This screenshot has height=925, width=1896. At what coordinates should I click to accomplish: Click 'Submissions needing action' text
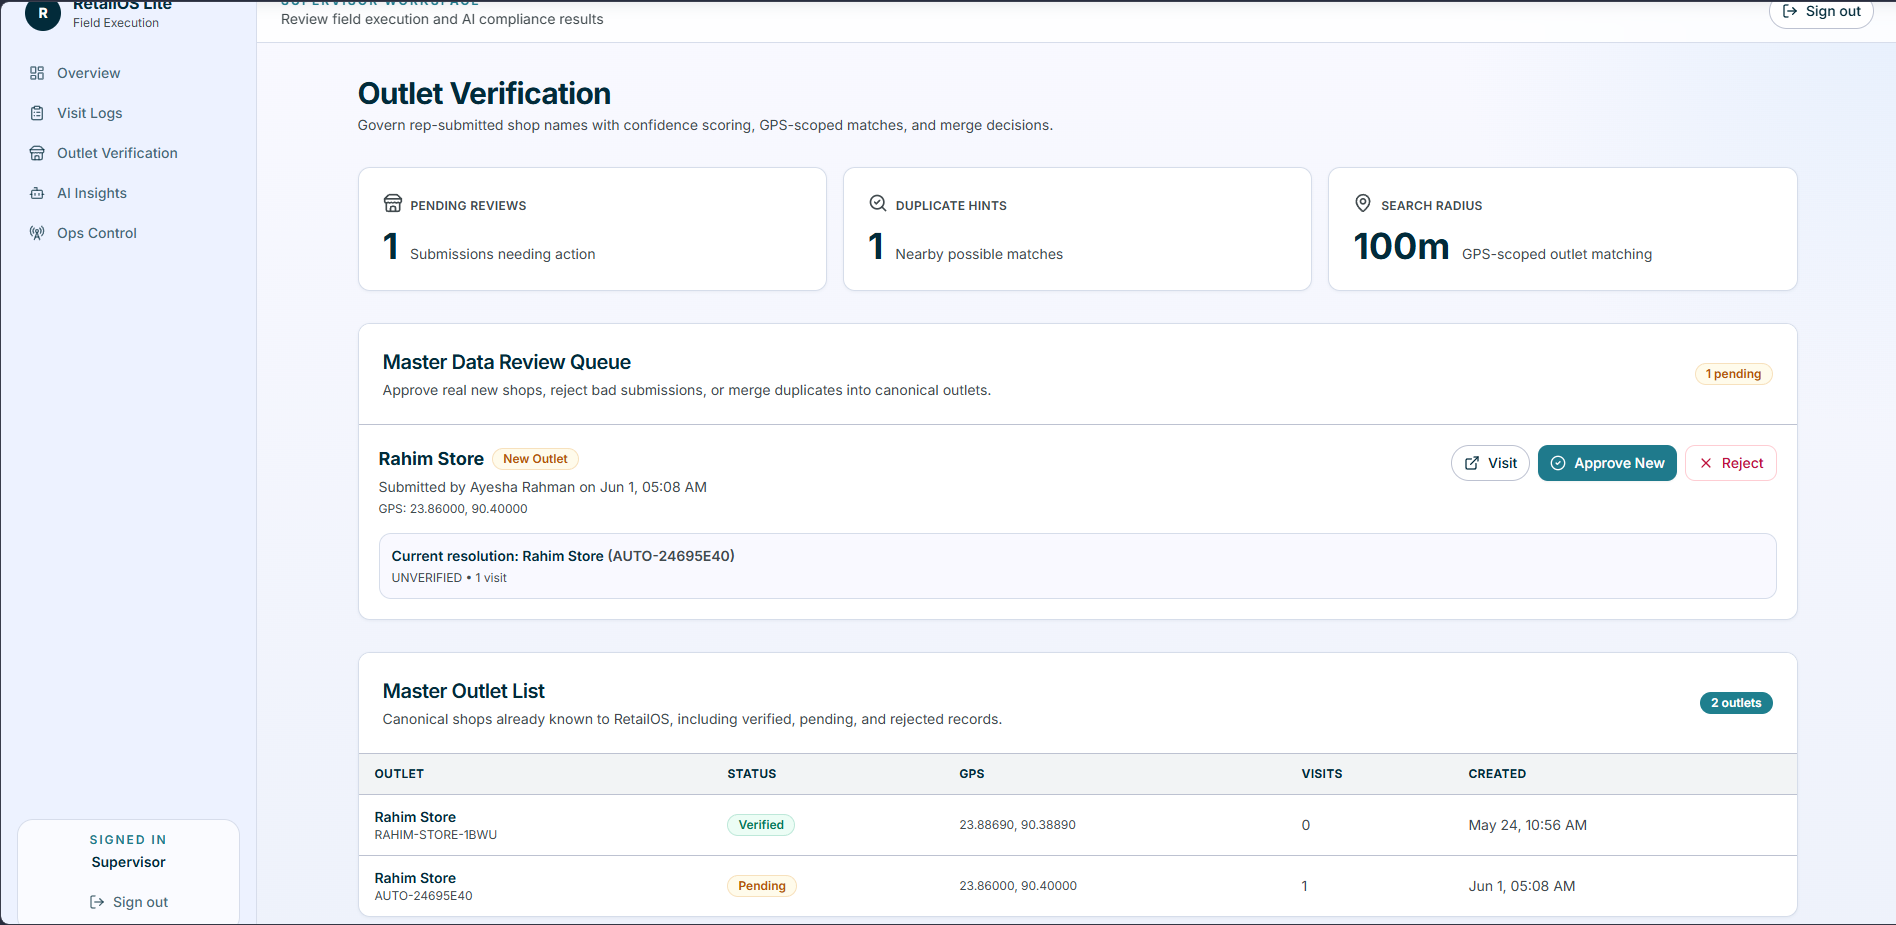coord(503,254)
